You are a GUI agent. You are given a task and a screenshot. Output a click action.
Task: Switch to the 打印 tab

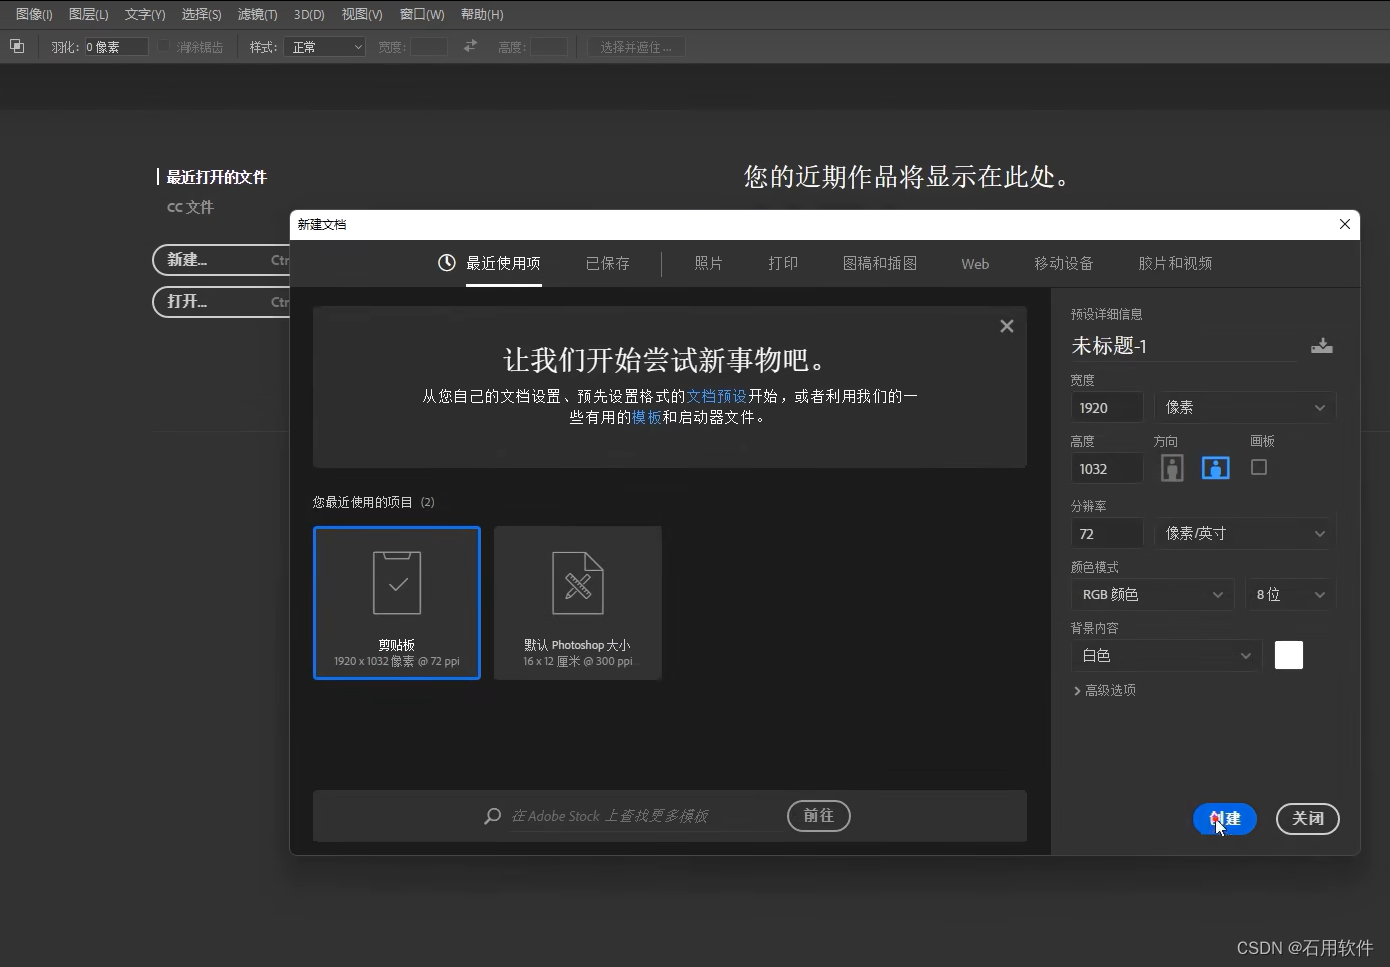[x=783, y=263]
